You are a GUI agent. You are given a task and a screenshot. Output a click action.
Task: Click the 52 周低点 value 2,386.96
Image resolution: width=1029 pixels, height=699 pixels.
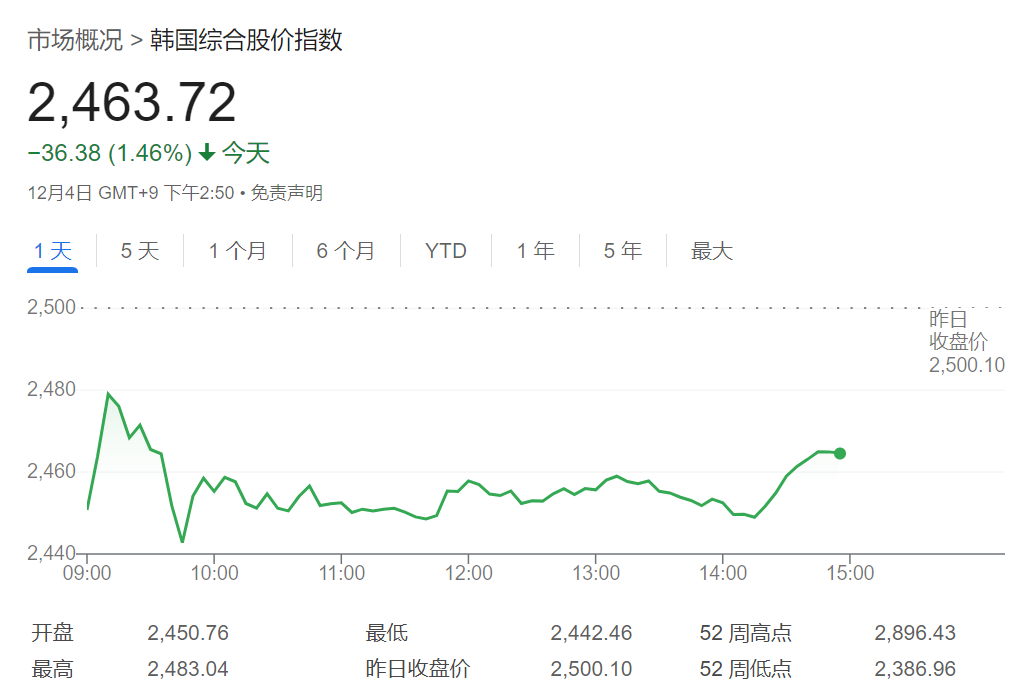915,669
